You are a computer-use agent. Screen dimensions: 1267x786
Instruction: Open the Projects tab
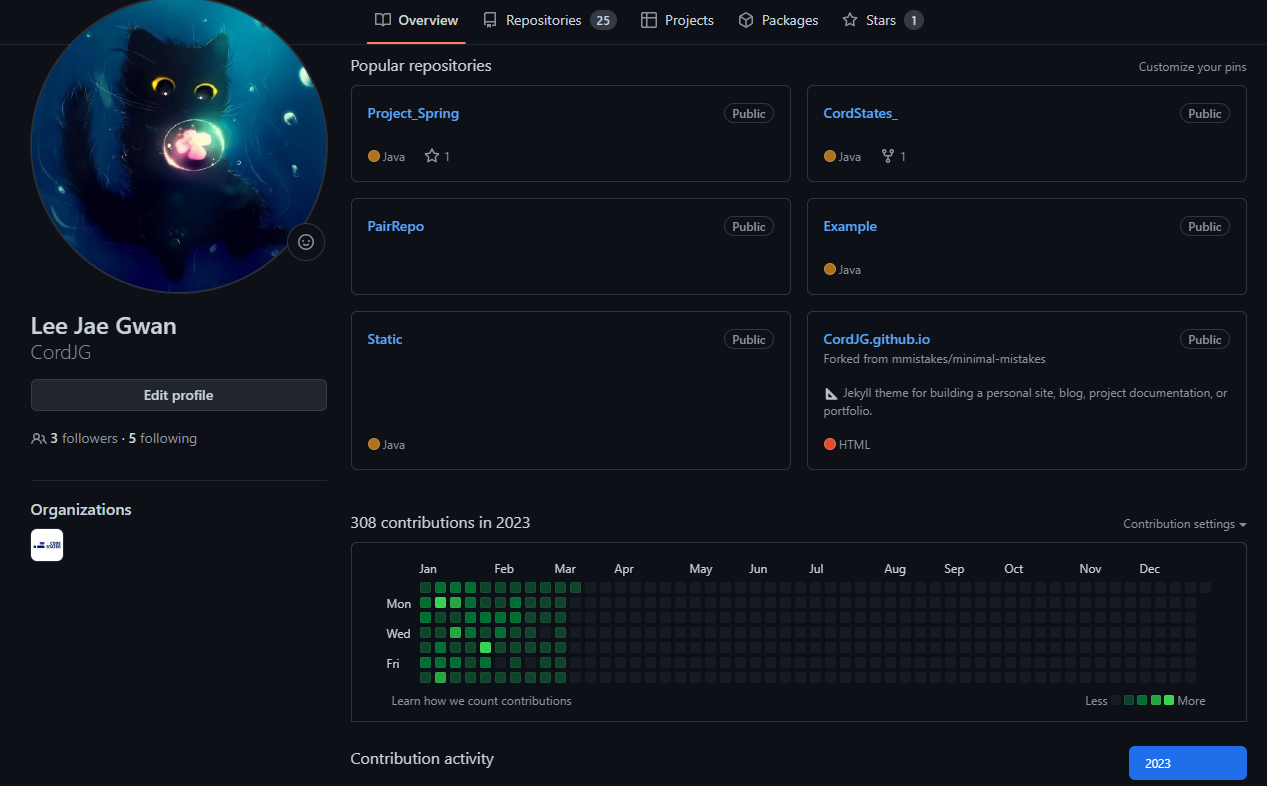[677, 20]
